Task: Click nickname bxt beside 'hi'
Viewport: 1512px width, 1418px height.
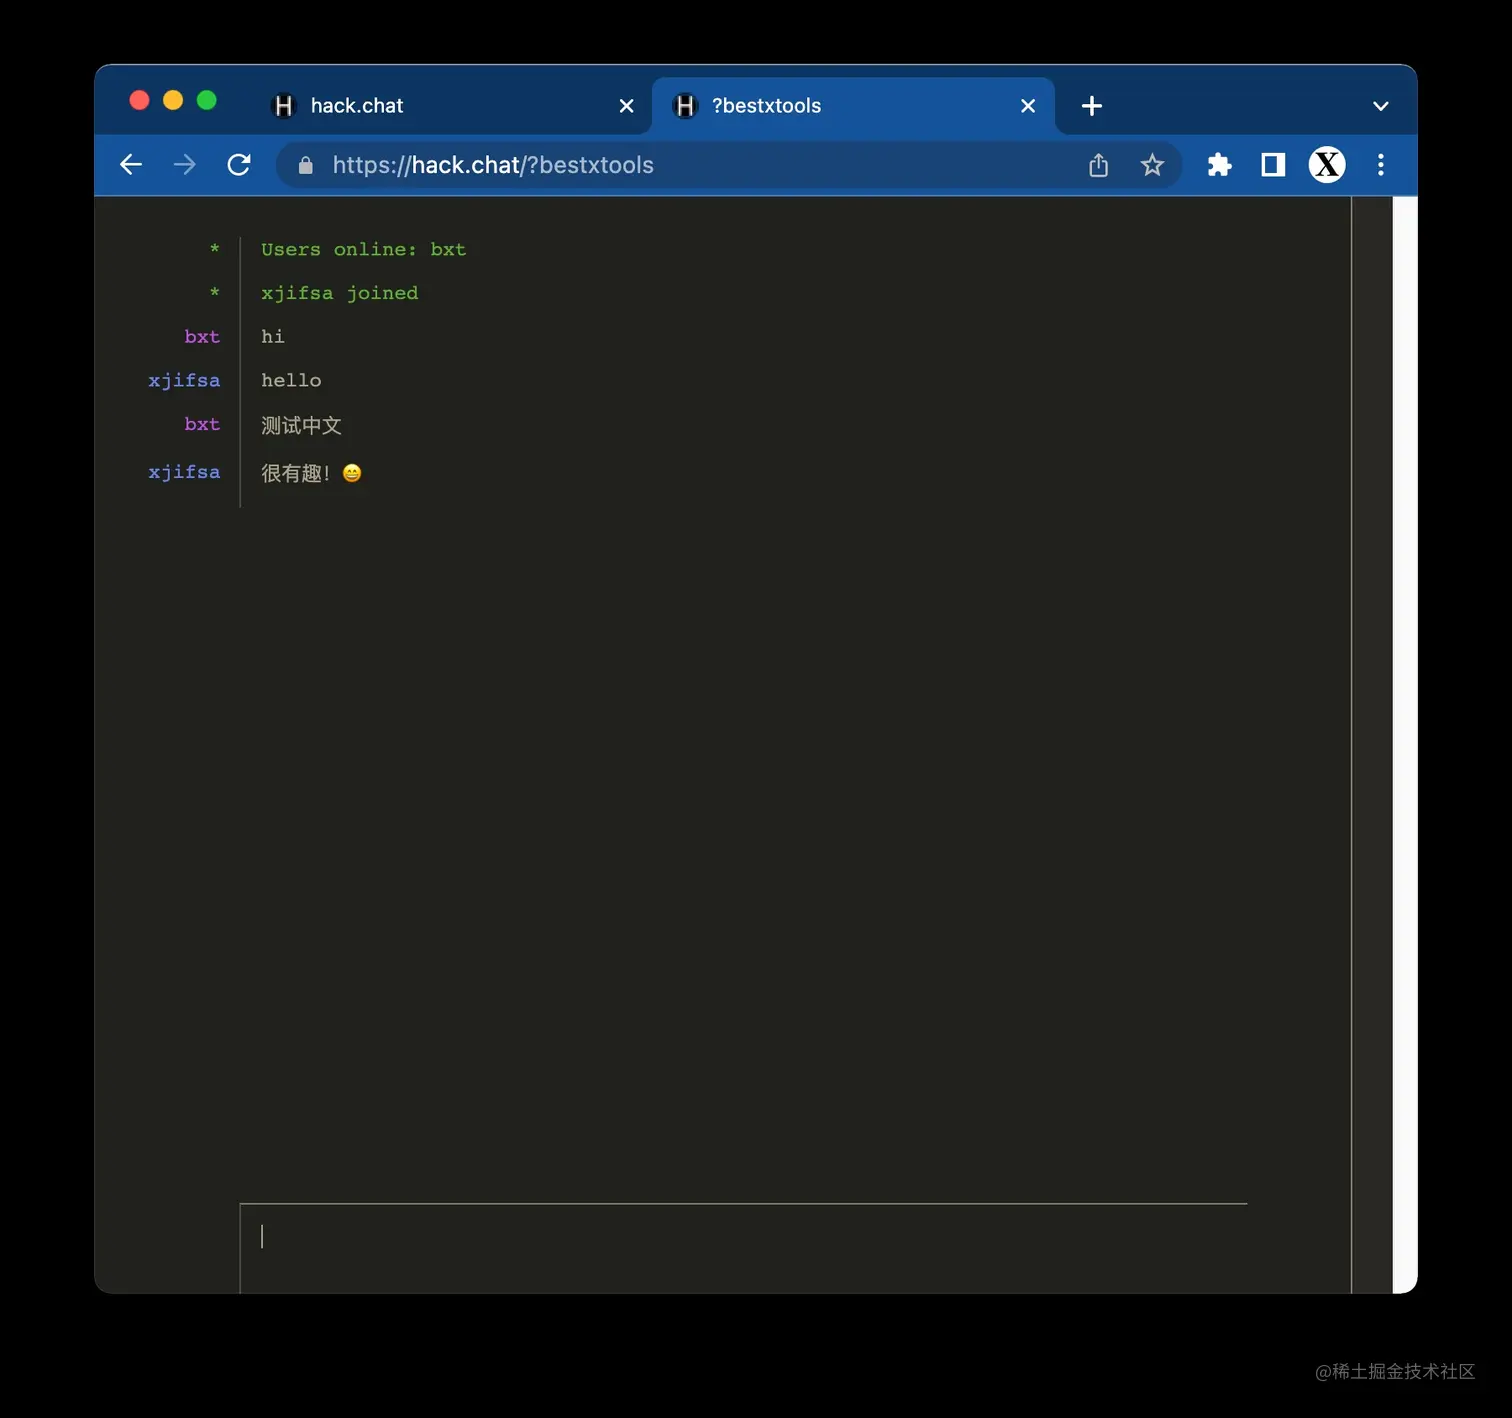Action: click(202, 337)
